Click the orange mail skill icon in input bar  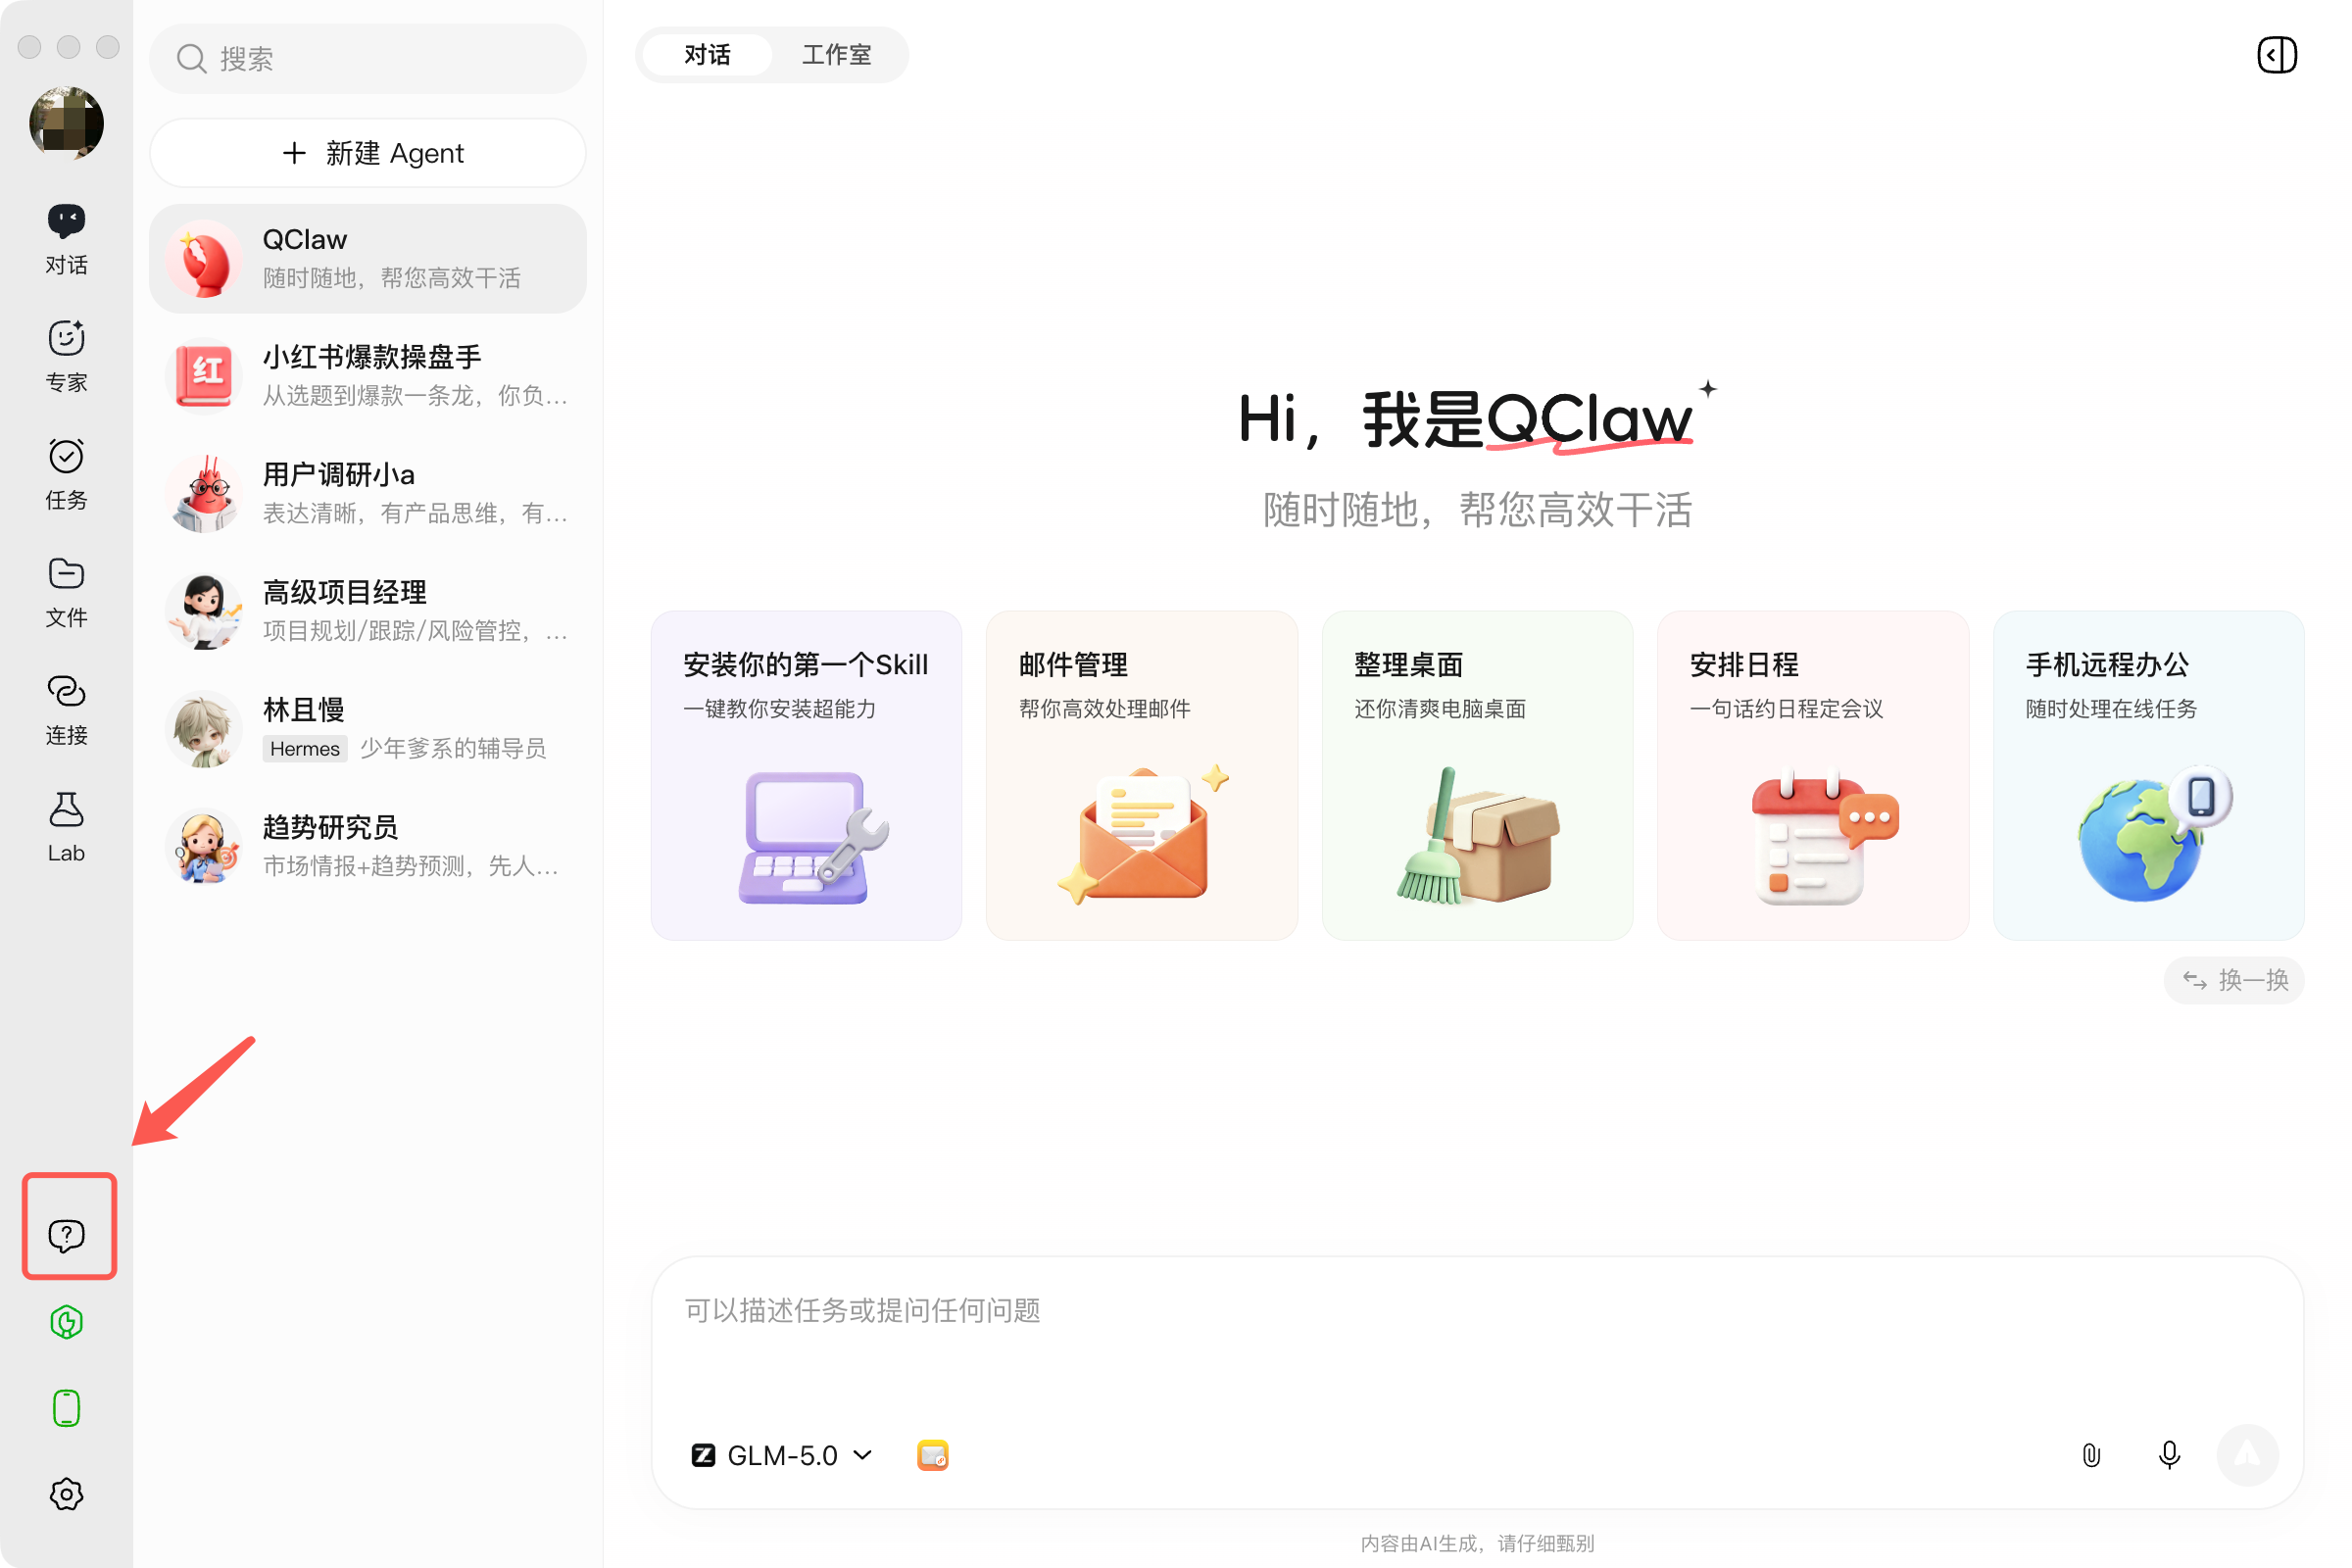click(x=933, y=1455)
